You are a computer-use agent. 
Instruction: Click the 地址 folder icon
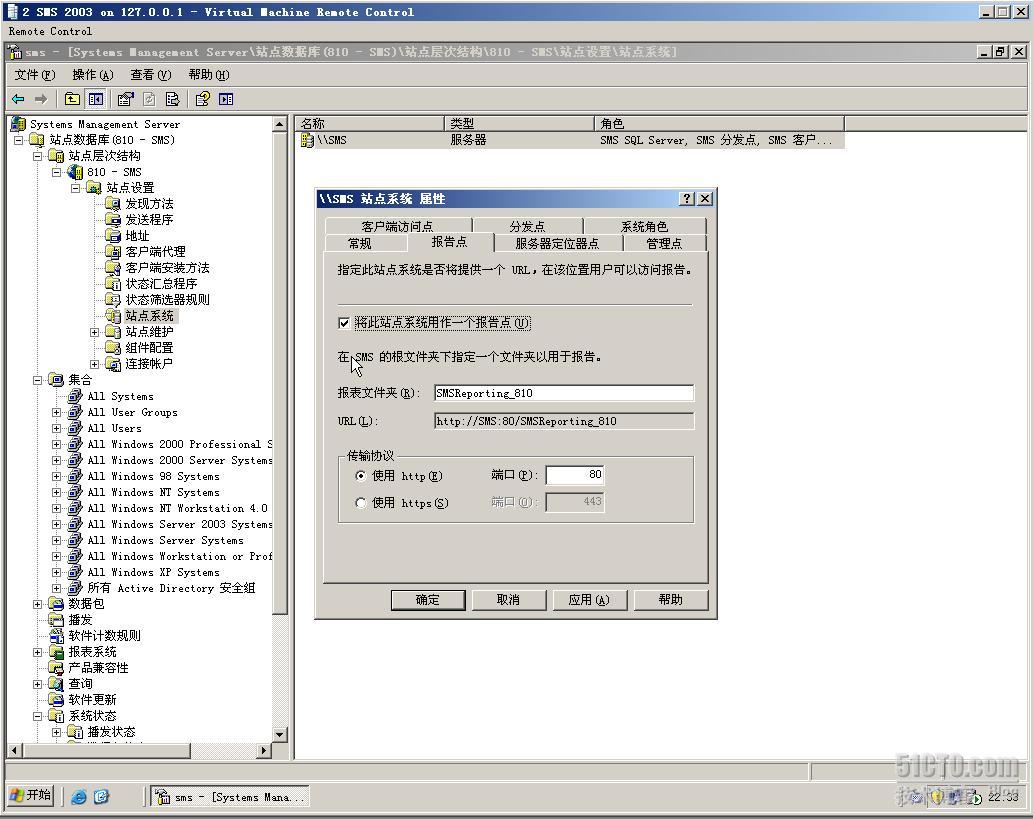point(113,235)
